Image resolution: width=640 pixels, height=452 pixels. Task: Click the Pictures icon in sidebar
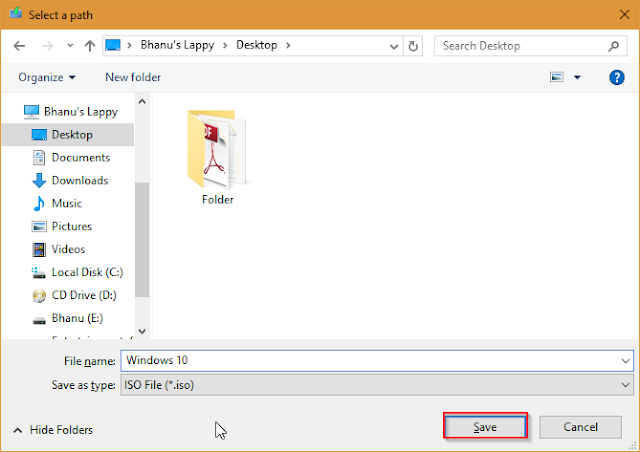click(39, 226)
